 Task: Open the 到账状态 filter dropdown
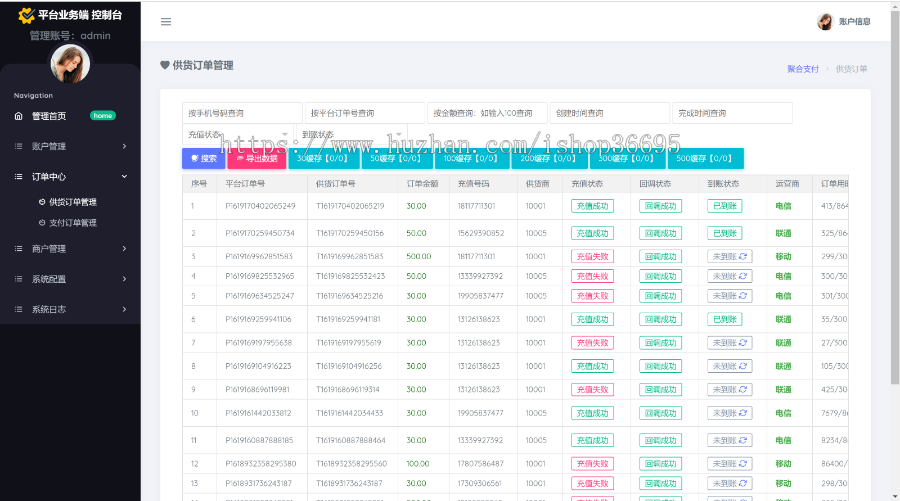click(x=350, y=135)
